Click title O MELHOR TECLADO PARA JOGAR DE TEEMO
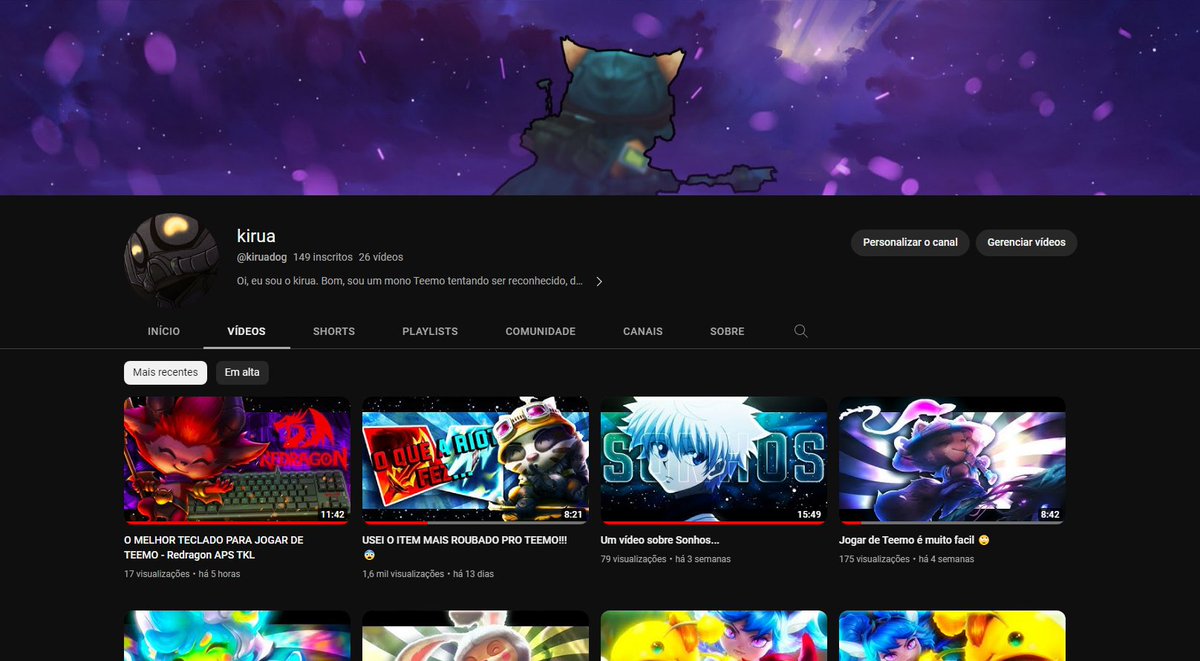The width and height of the screenshot is (1200, 661). (214, 547)
